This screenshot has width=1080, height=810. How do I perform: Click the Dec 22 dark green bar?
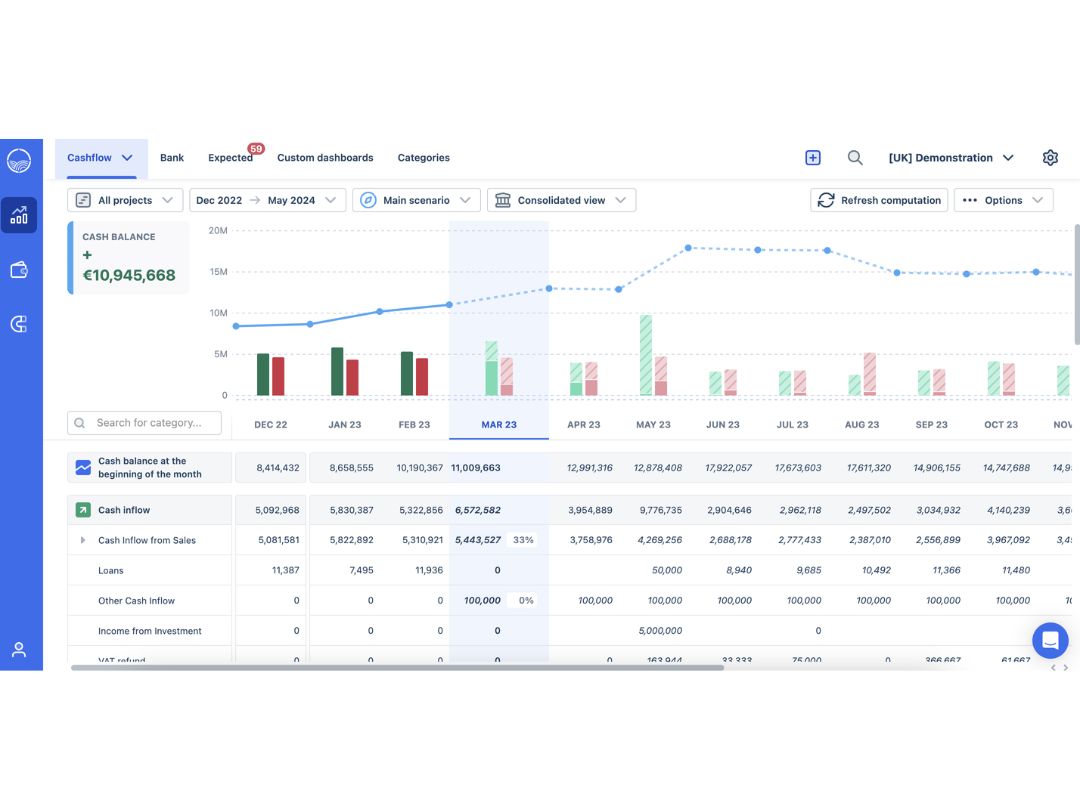263,375
